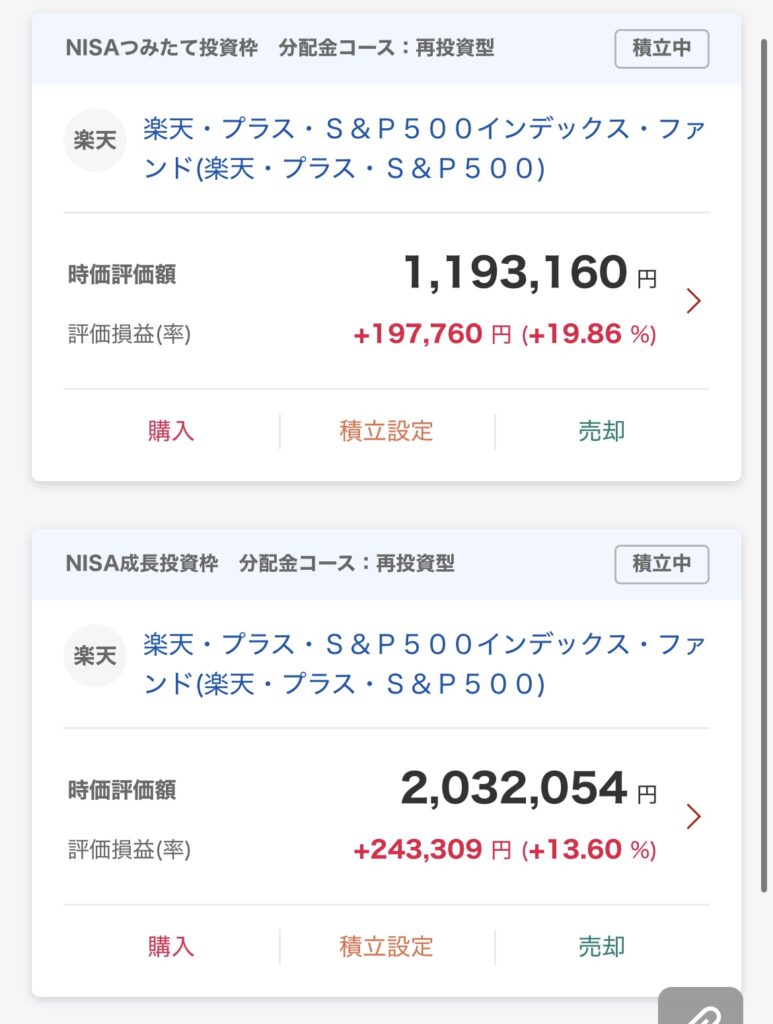Click Rakuten logo icon in NISAつみたて投資枠 card
Screen dimensions: 773x1024
pyautogui.click(x=95, y=141)
